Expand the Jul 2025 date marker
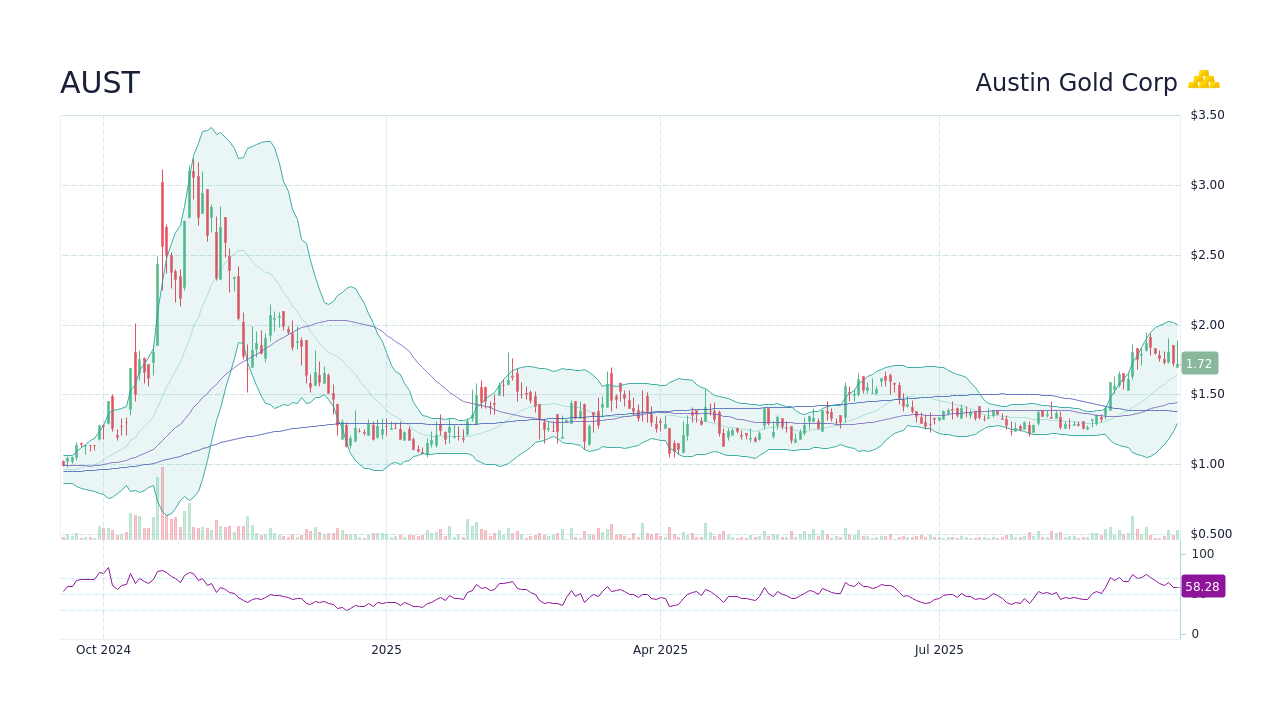Image resolution: width=1280 pixels, height=720 pixels. 939,649
